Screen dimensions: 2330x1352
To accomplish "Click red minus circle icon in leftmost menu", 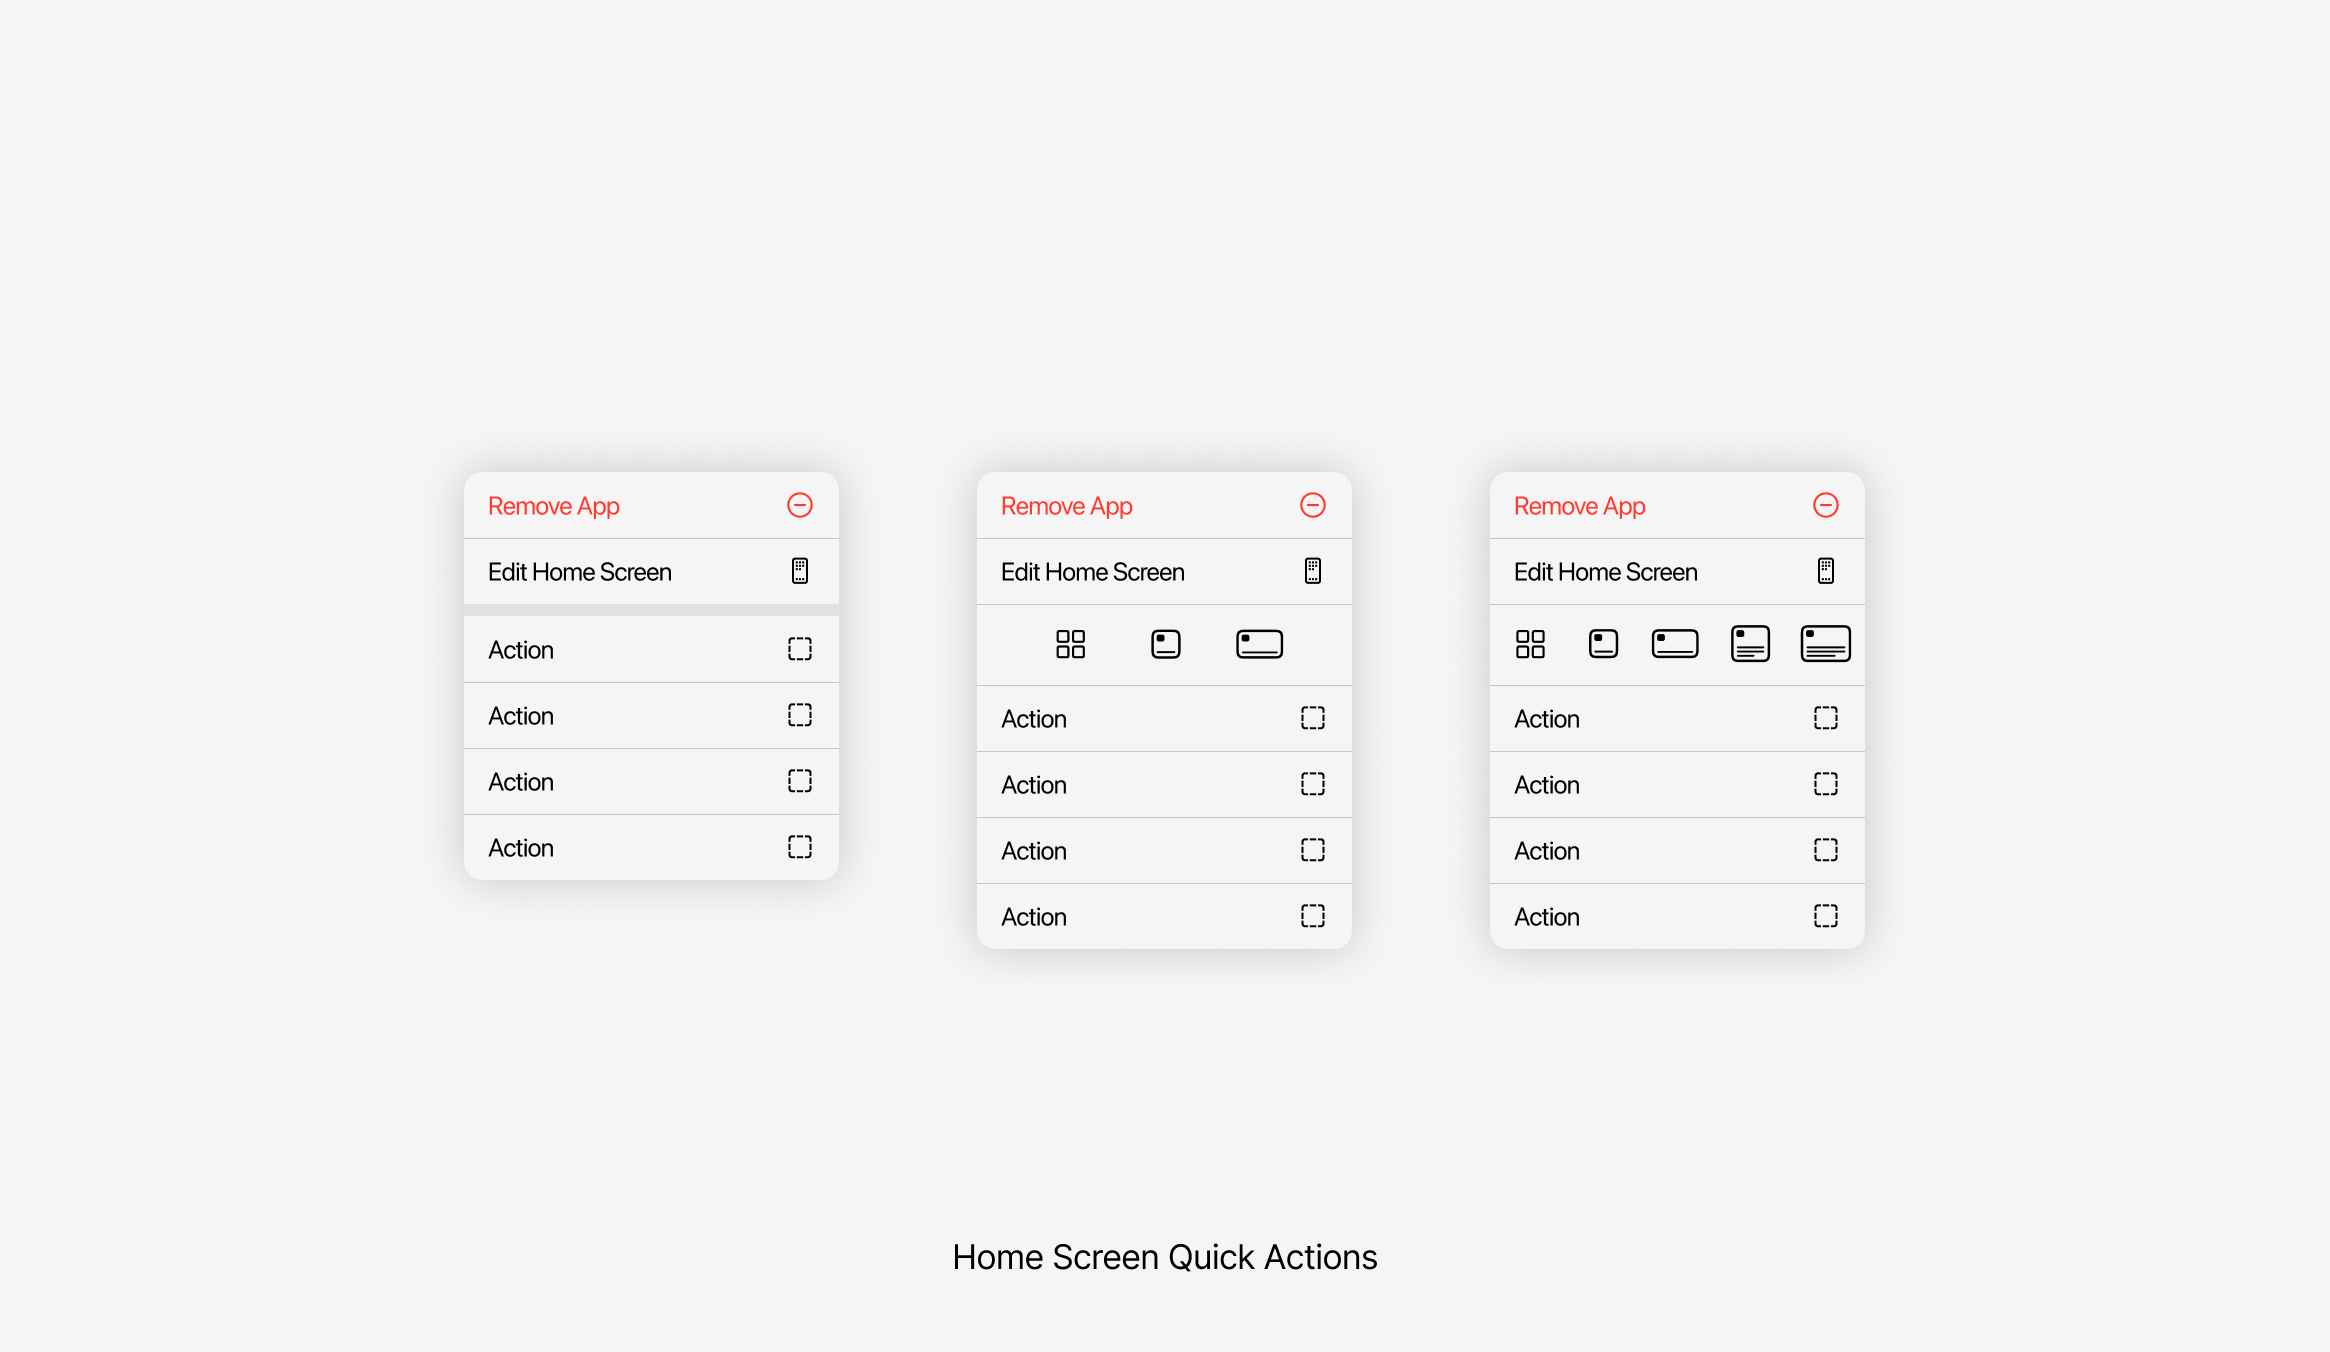I will click(x=800, y=505).
